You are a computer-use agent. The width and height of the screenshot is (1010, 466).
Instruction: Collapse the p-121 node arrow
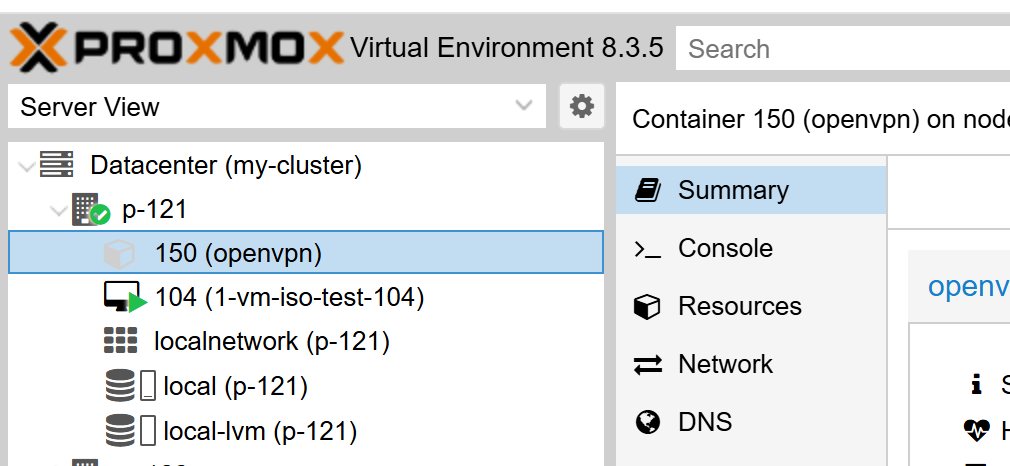pyautogui.click(x=59, y=210)
